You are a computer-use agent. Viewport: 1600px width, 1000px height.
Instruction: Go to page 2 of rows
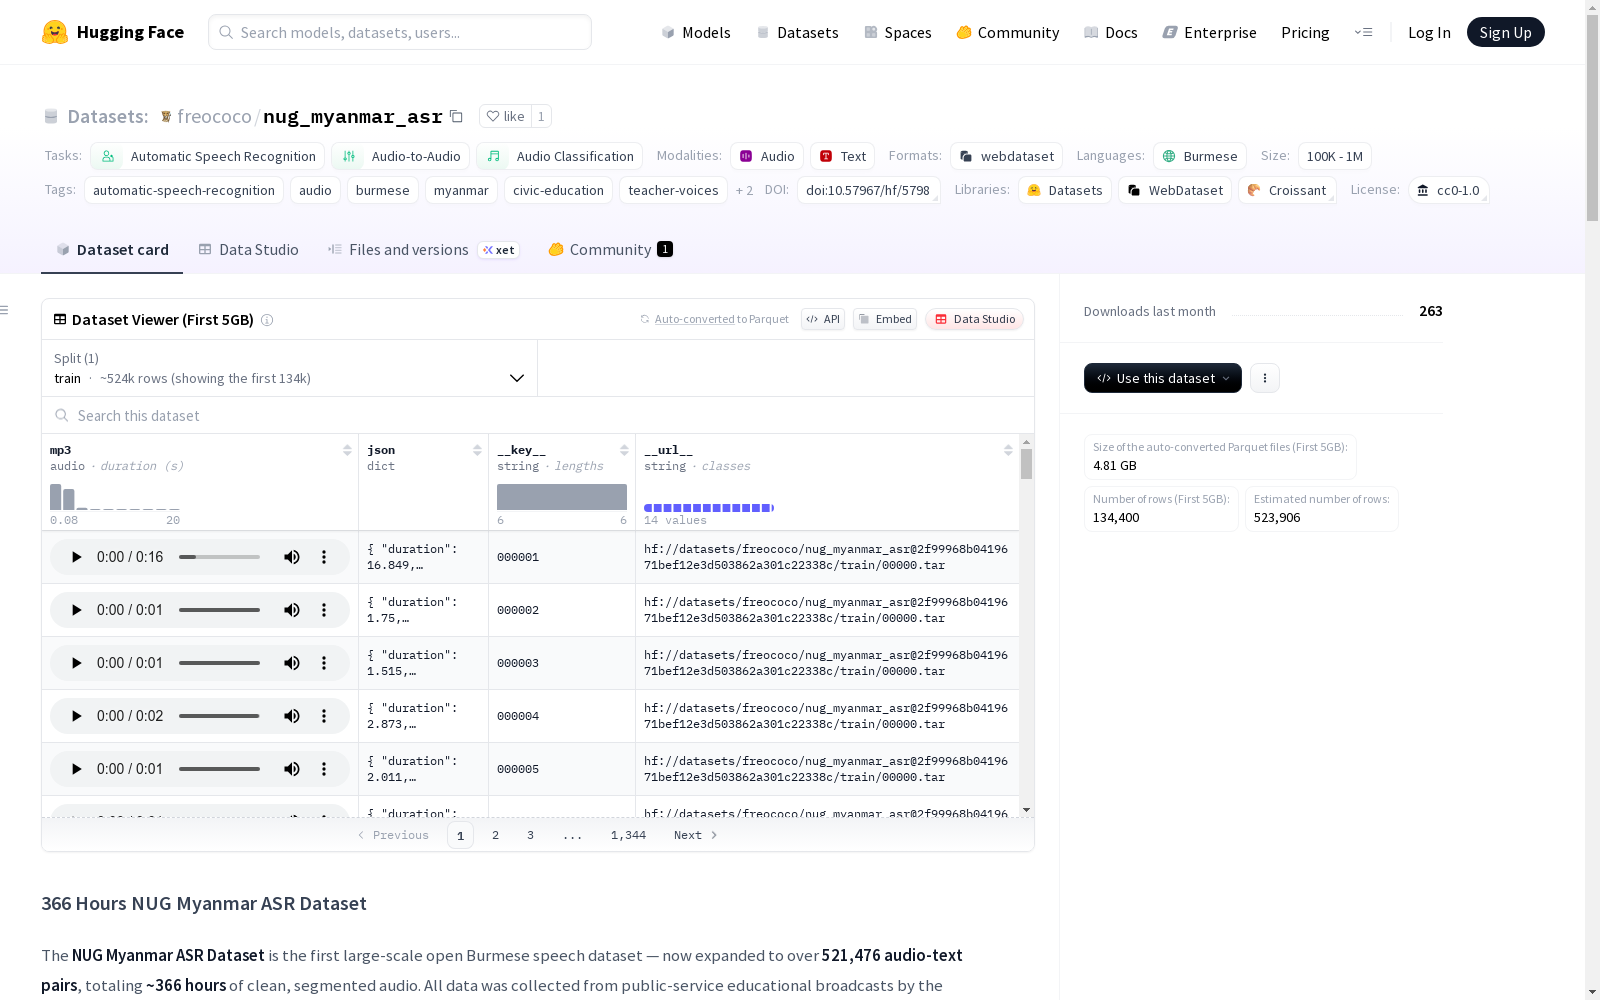point(495,835)
